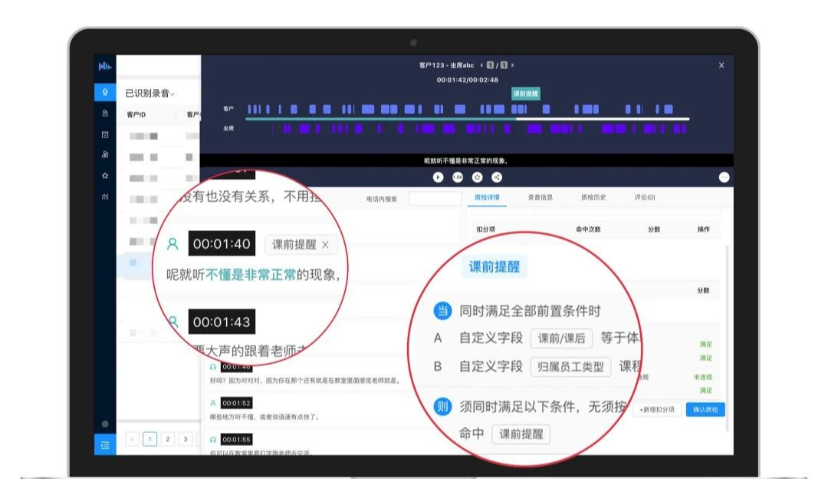
Task: Jump to the 课前提醒 timeline marker
Action: point(525,93)
